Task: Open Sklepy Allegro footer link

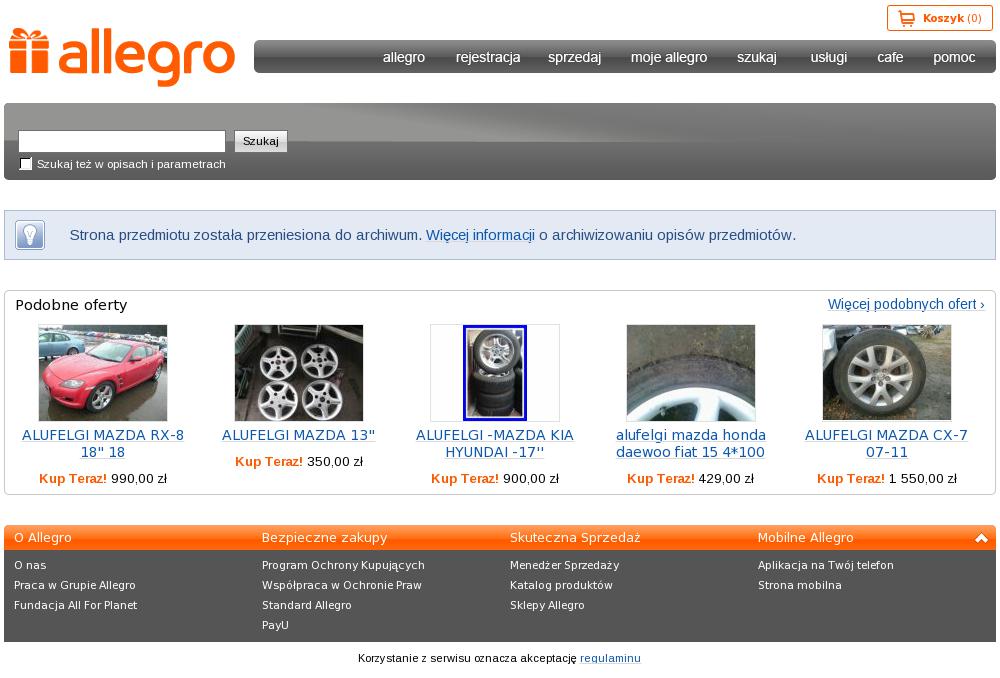Action: [x=547, y=605]
